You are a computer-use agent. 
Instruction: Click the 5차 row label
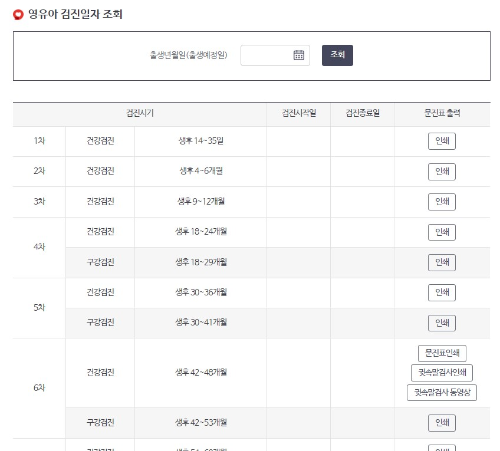(x=39, y=308)
